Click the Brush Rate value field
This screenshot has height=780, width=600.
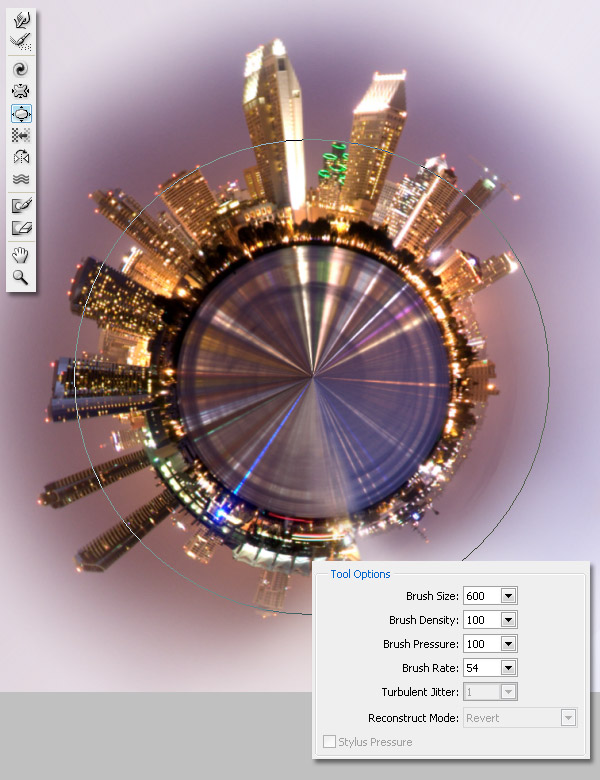point(482,668)
